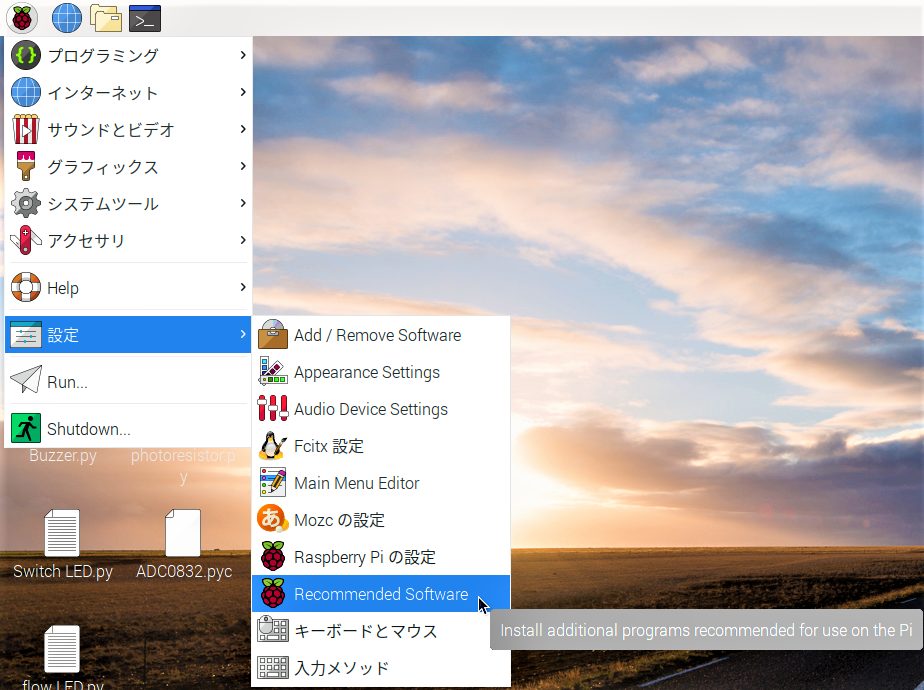The width and height of the screenshot is (924, 690).
Task: Select the flow LED.py desktop file icon
Action: click(x=62, y=648)
